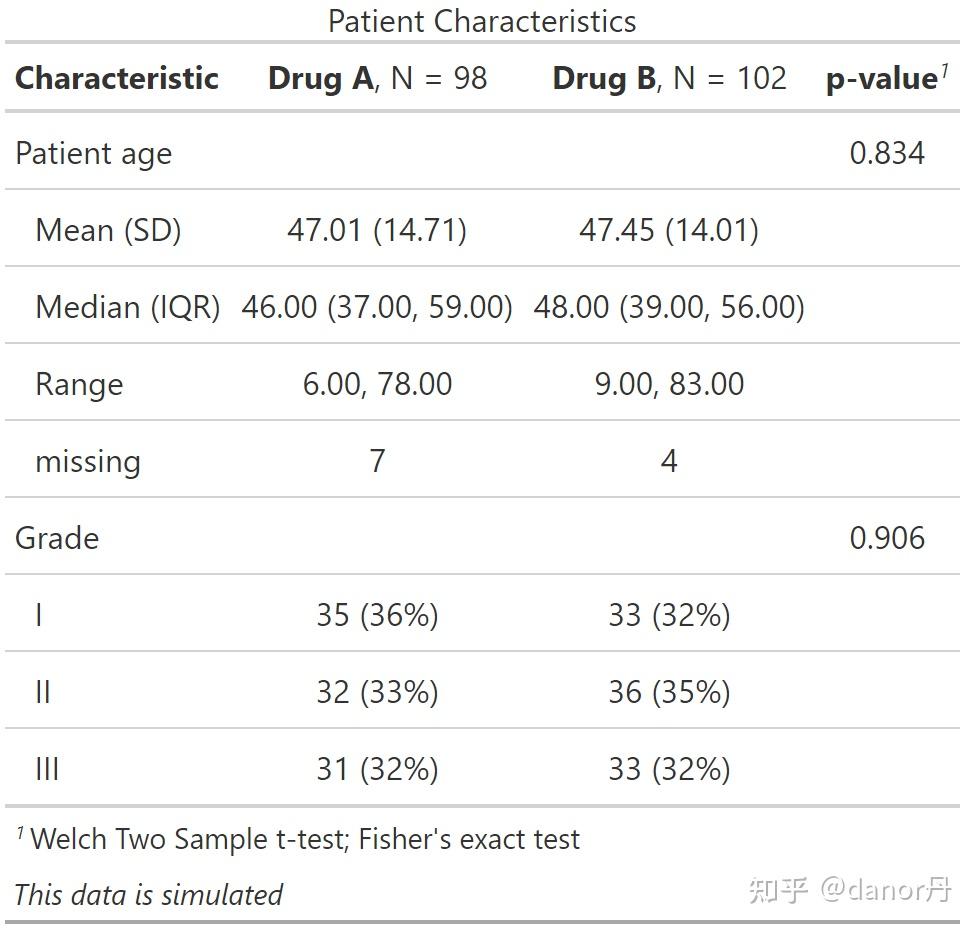977x930 pixels.
Task: Click the missing row label
Action: (88, 462)
